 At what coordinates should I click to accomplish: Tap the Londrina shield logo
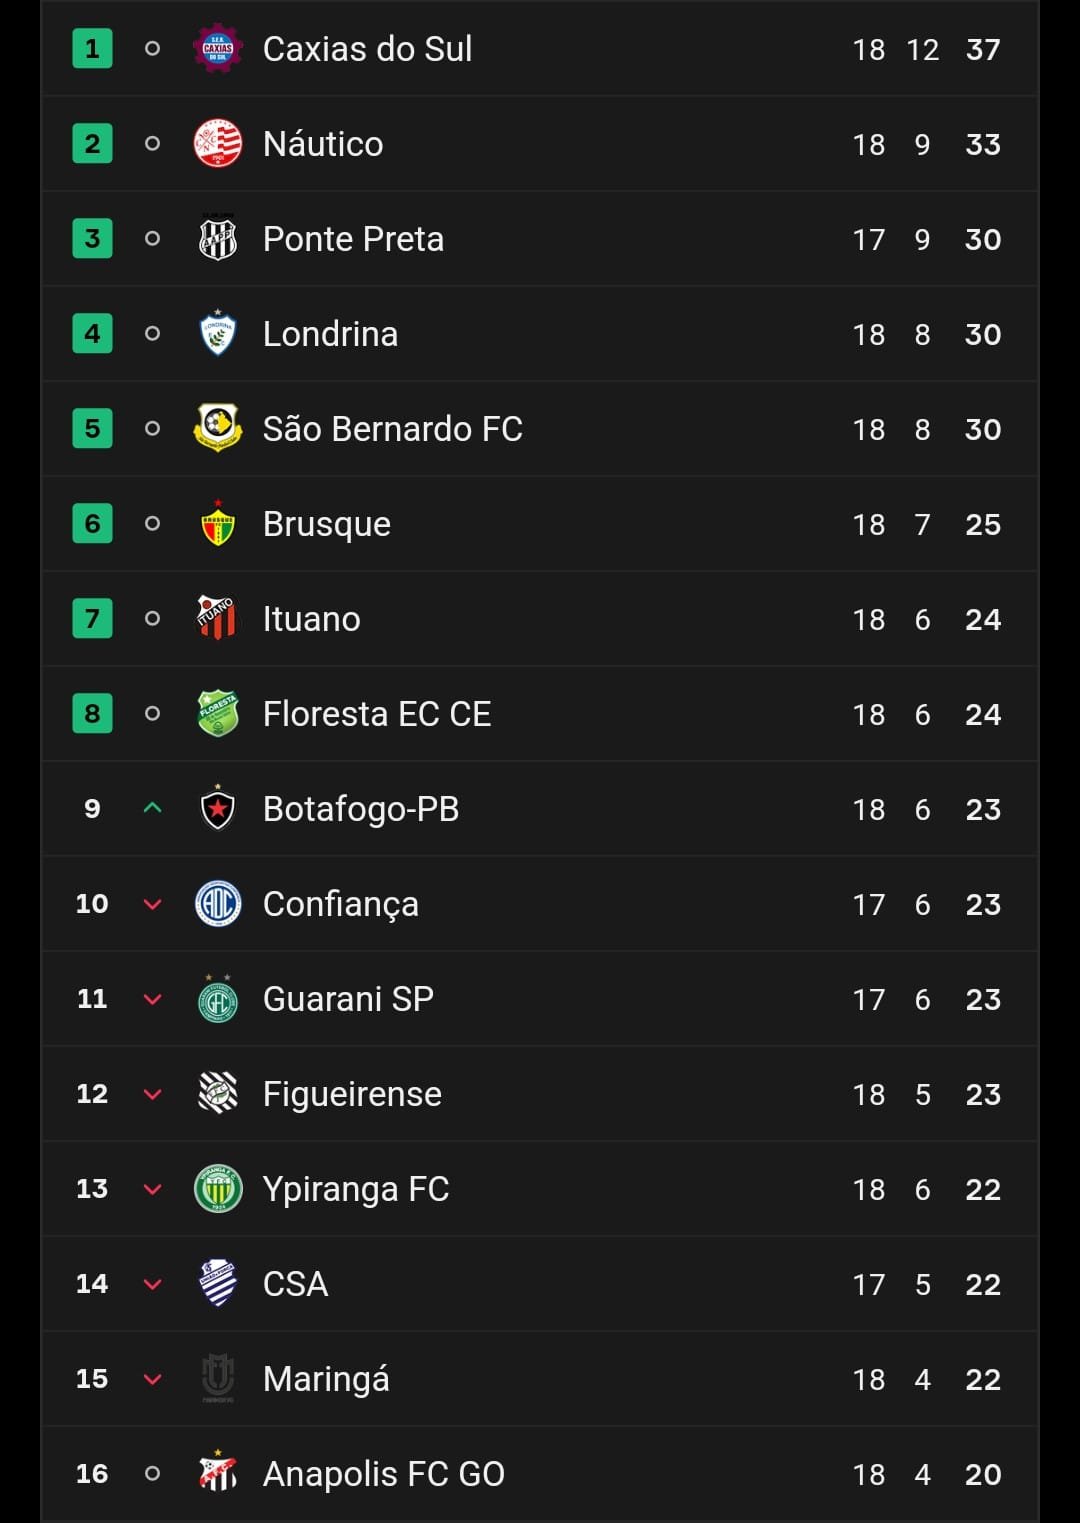click(x=218, y=334)
